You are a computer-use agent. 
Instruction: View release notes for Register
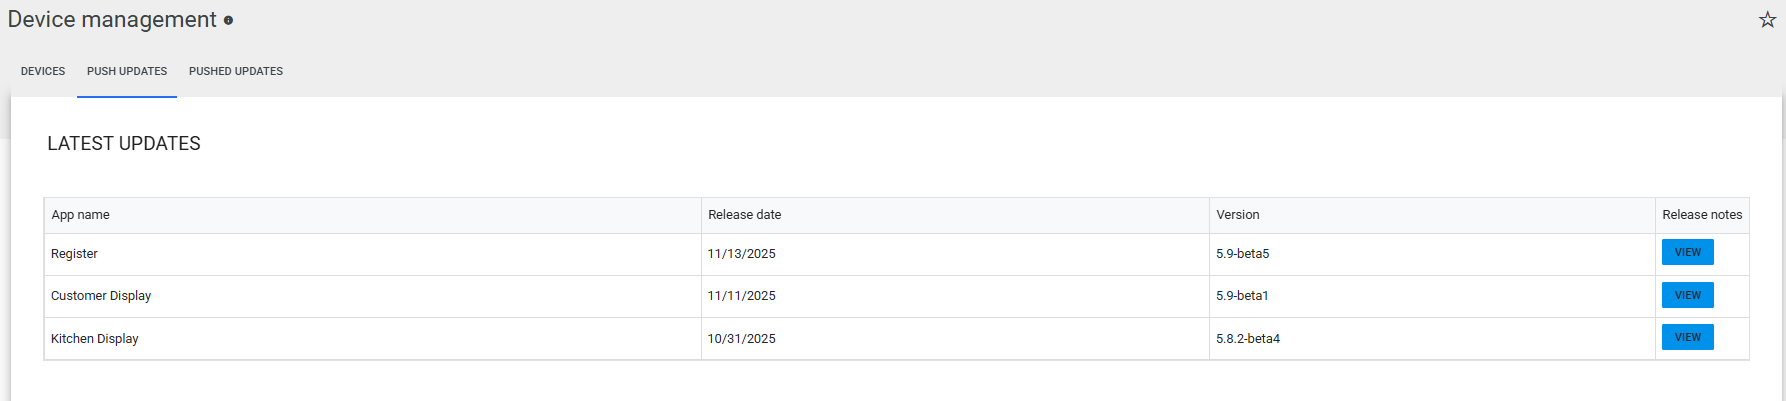pos(1687,252)
